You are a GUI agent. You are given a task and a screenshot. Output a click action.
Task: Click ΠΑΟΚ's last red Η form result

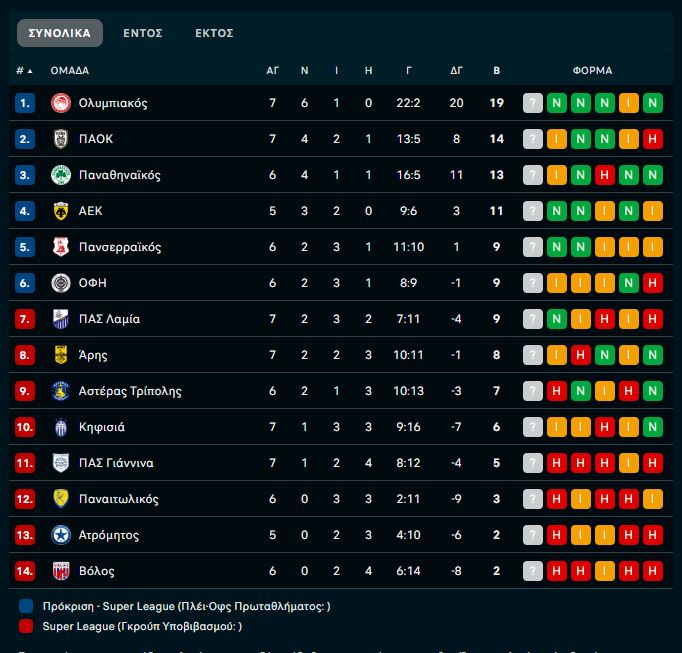pos(653,139)
